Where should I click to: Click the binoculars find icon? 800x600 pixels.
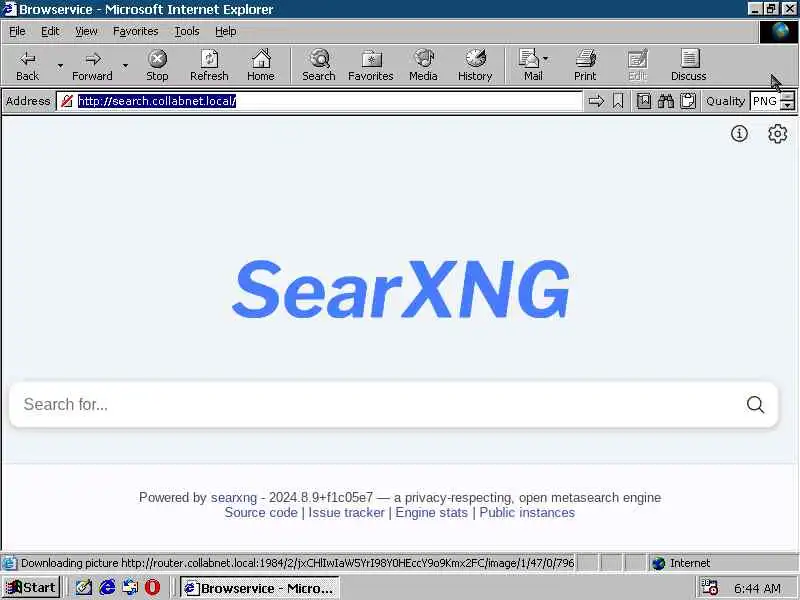[666, 101]
